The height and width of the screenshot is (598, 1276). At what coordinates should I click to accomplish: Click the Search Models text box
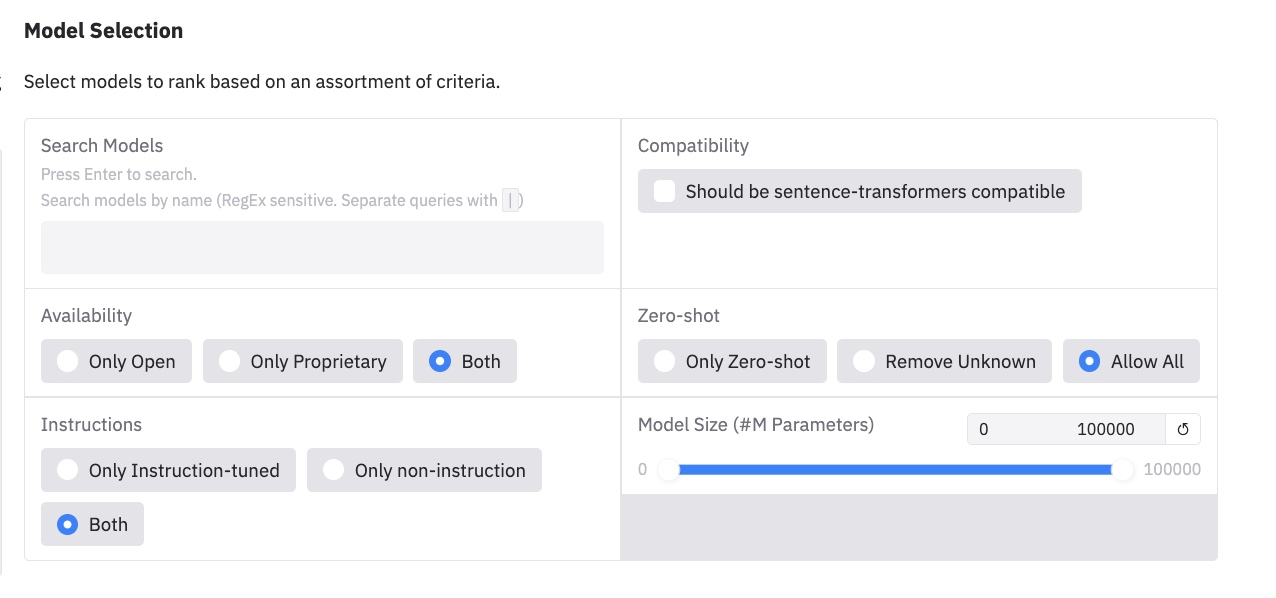pos(322,247)
